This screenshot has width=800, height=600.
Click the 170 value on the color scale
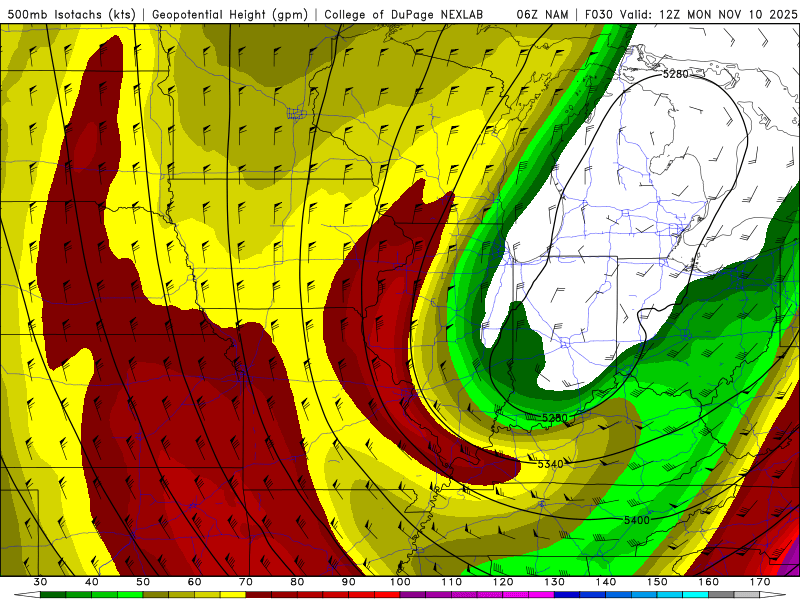(760, 582)
